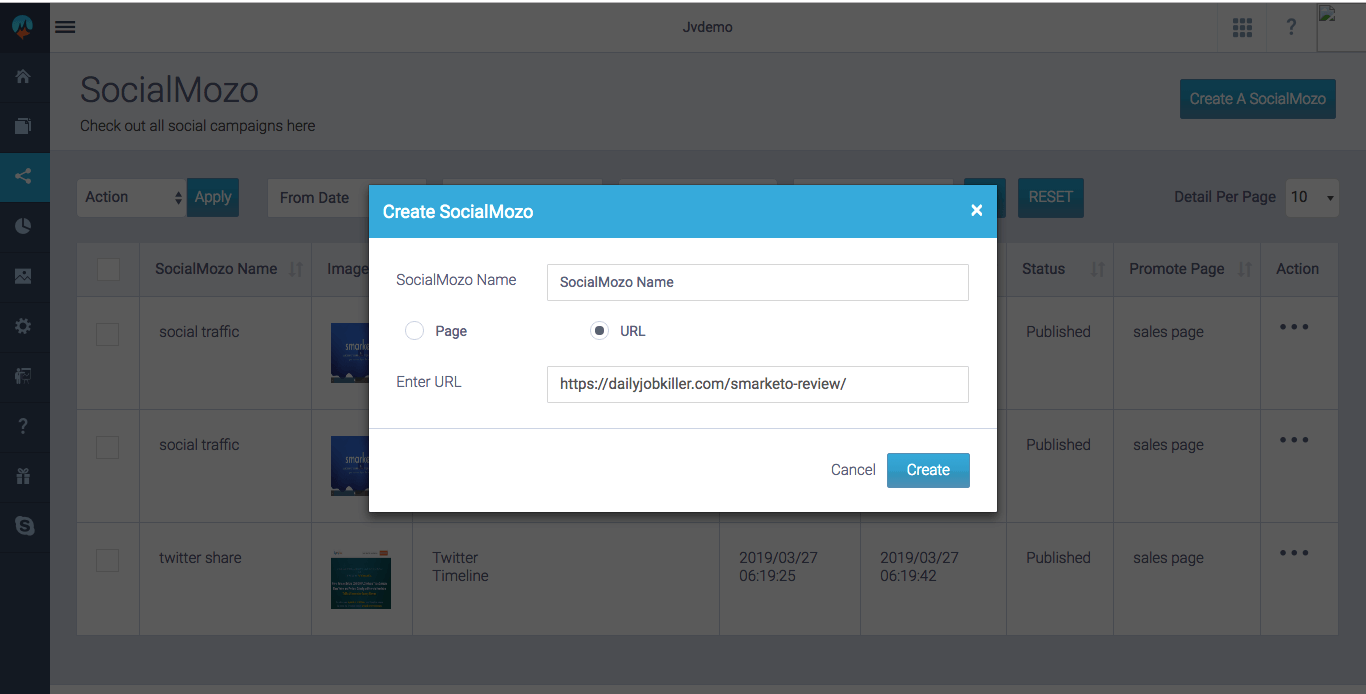Open the profile picture in top bar

[1341, 26]
